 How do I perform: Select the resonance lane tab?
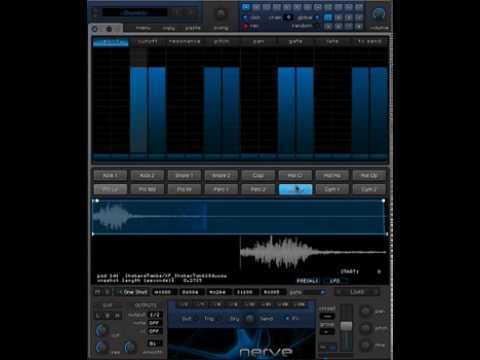(x=184, y=42)
